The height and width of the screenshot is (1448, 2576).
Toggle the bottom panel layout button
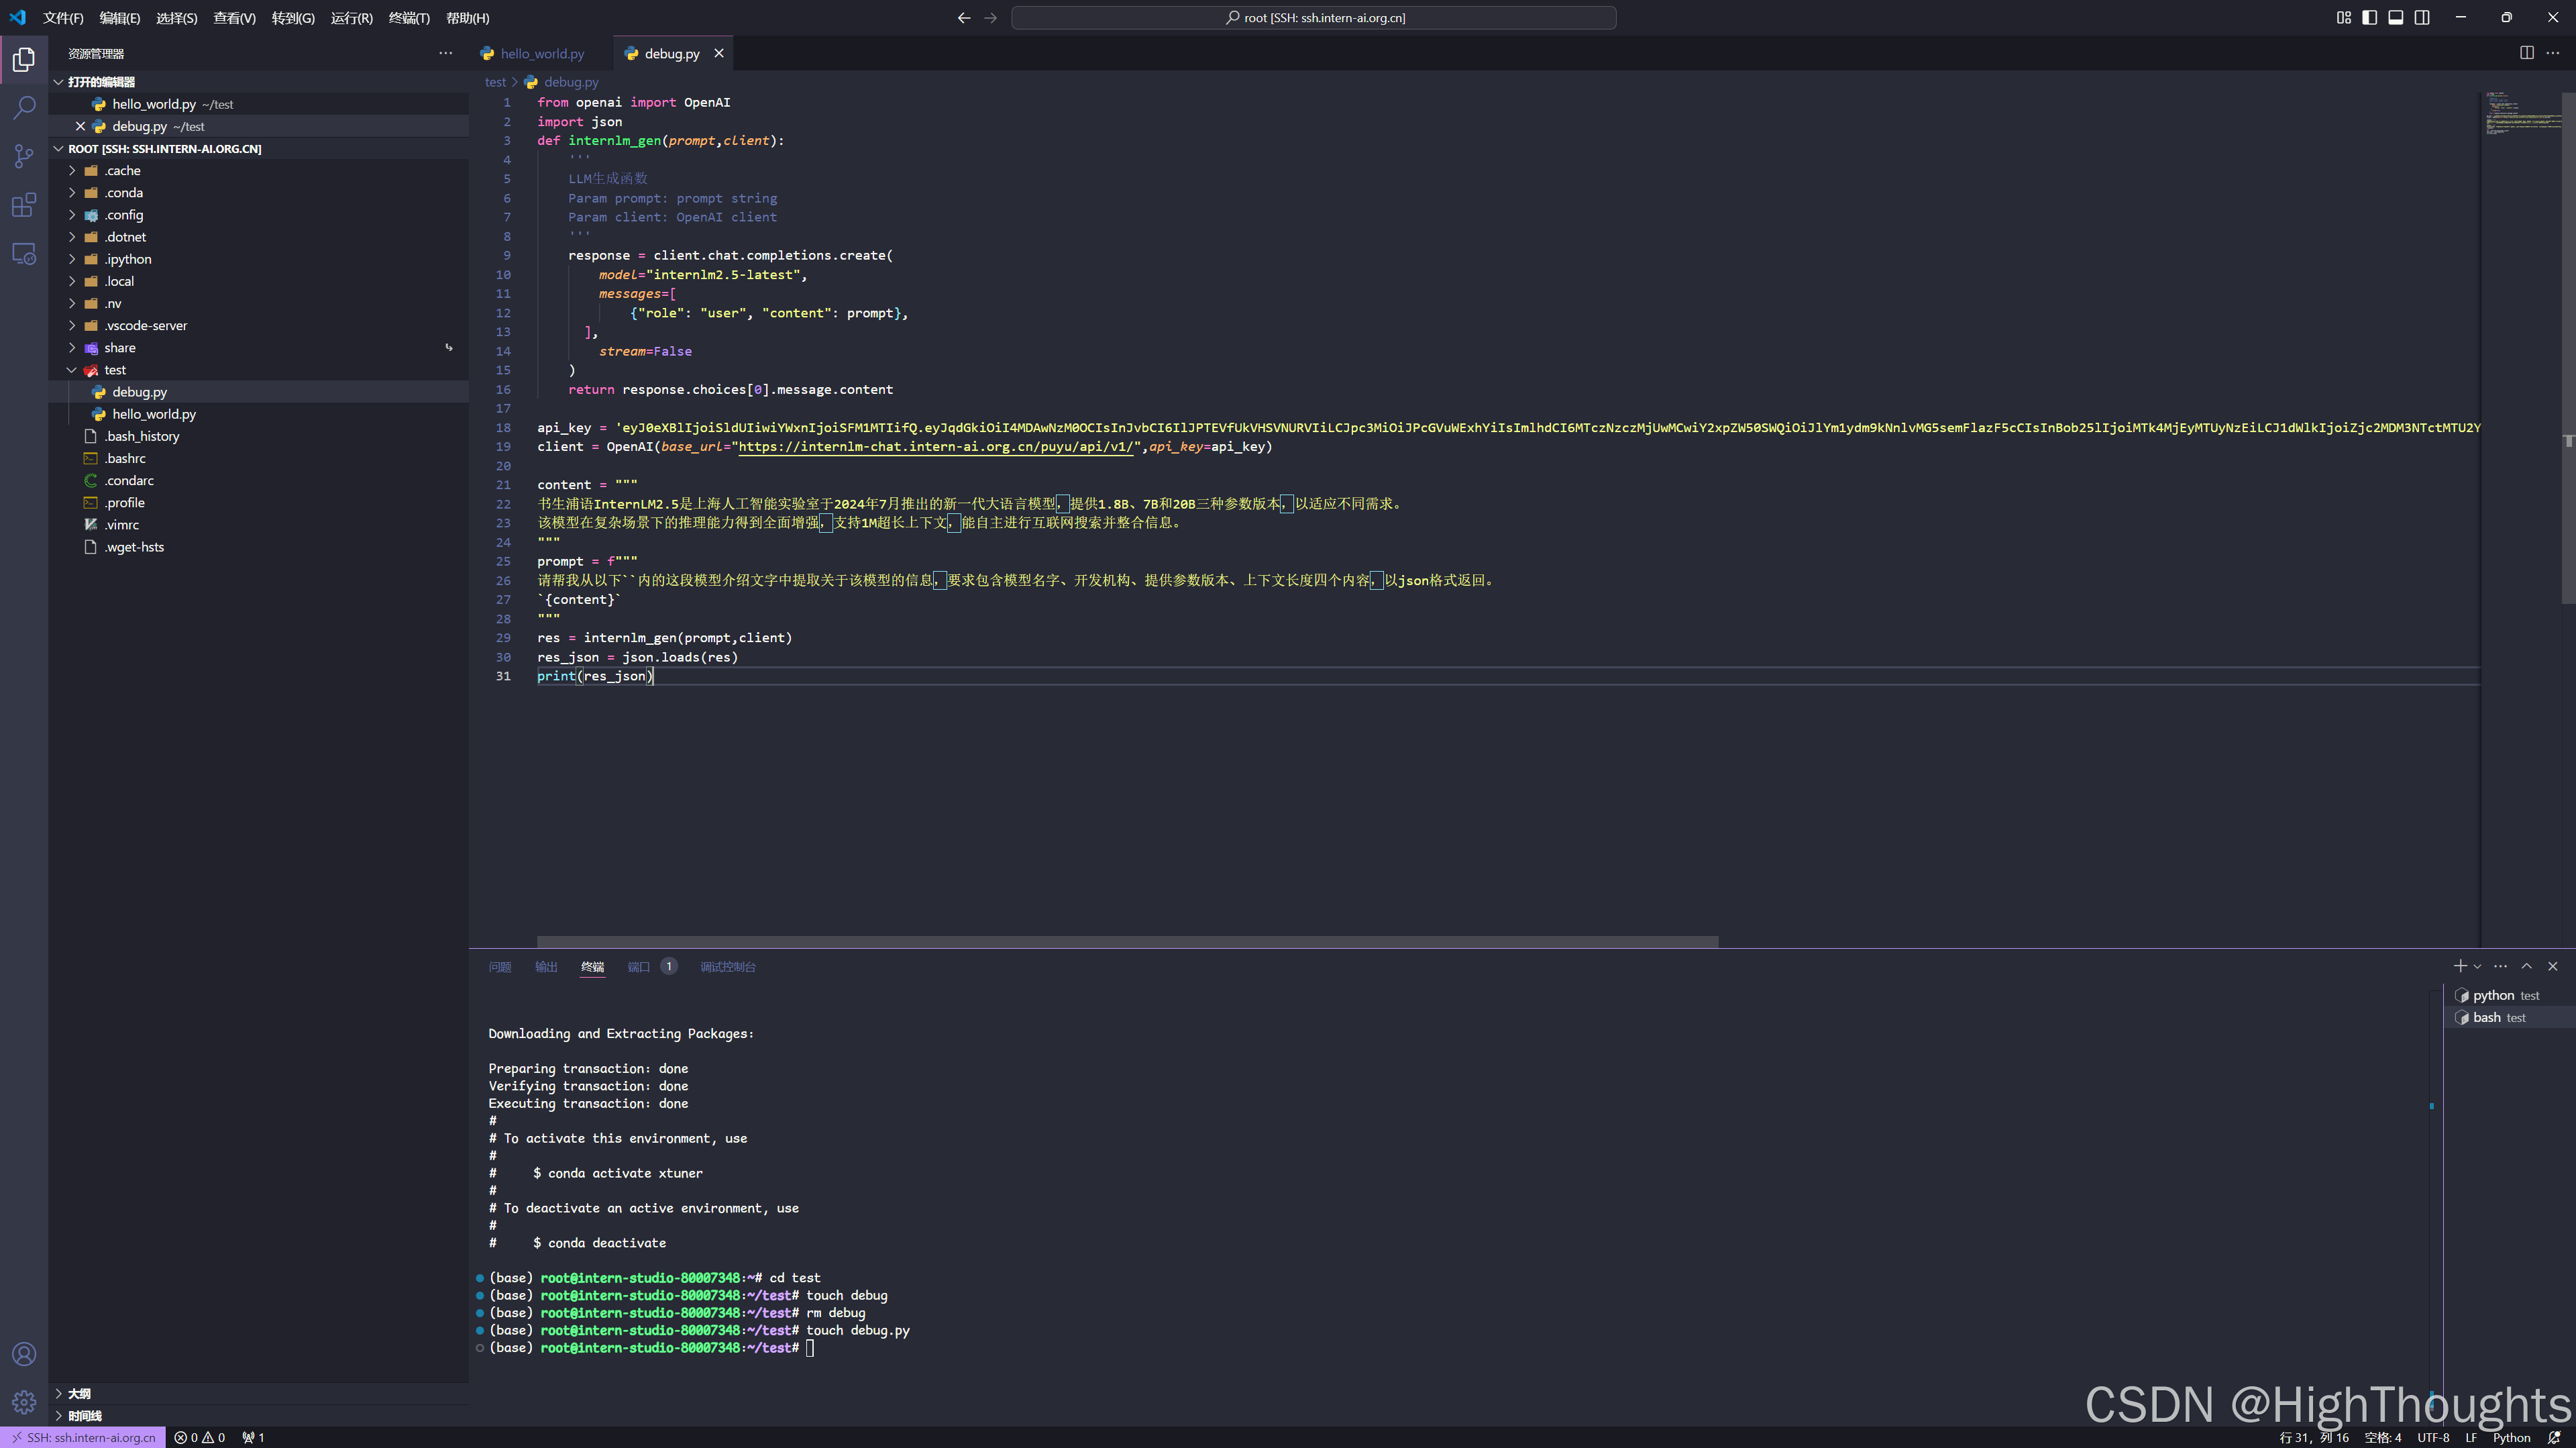2396,17
